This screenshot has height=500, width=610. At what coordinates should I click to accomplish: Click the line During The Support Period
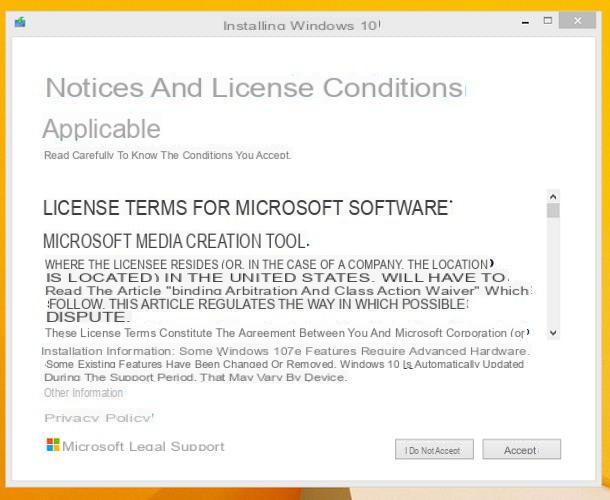[x=195, y=377]
